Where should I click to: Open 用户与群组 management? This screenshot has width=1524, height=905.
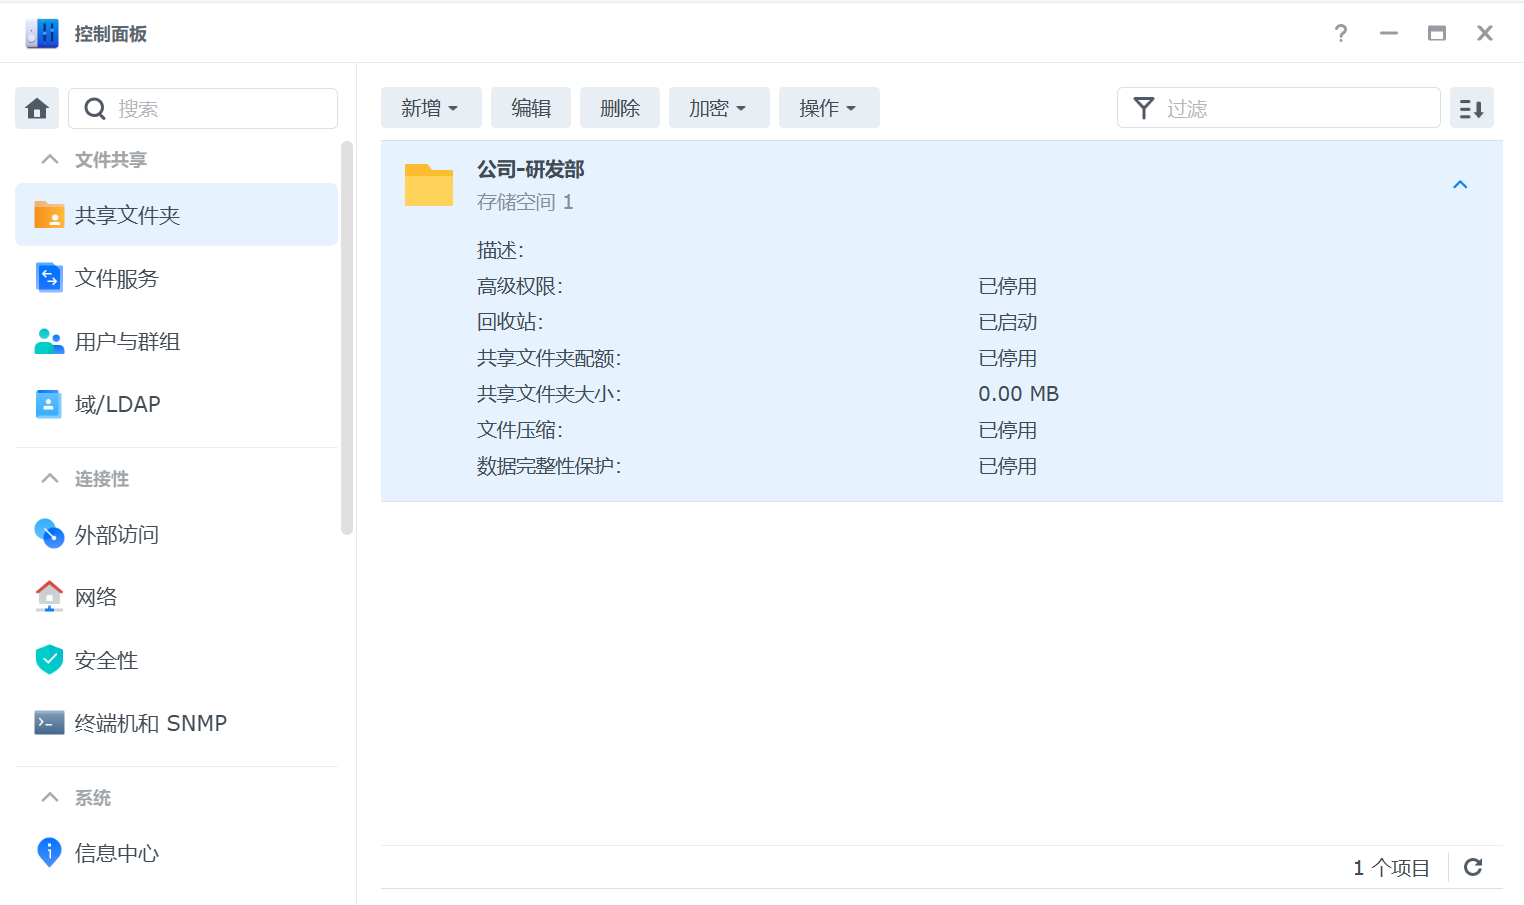coord(130,341)
